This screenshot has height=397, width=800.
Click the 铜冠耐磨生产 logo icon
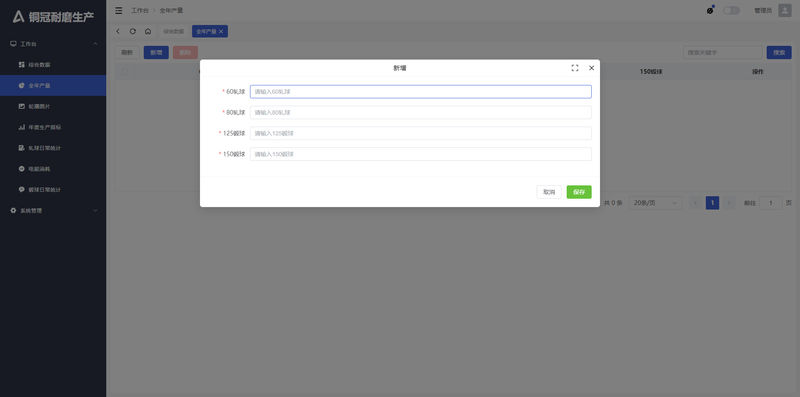18,17
